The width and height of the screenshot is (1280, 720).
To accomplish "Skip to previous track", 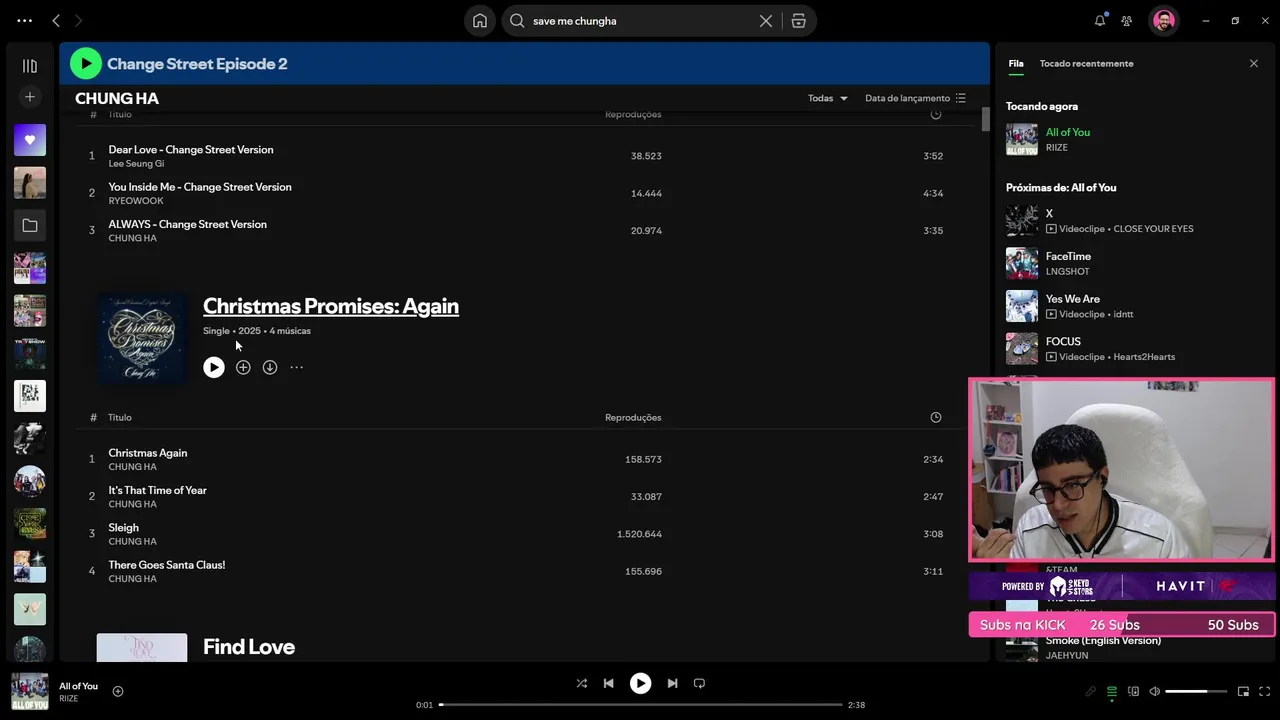I will [x=608, y=683].
